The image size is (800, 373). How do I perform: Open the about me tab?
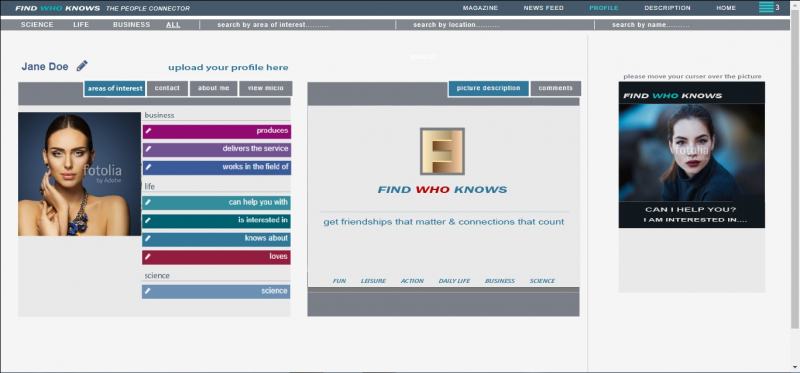tap(213, 88)
